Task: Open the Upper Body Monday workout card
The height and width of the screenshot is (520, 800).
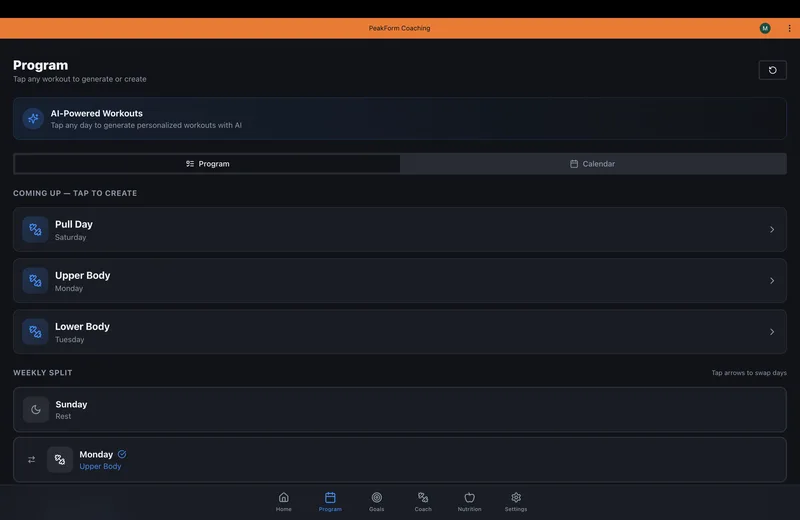Action: click(399, 281)
